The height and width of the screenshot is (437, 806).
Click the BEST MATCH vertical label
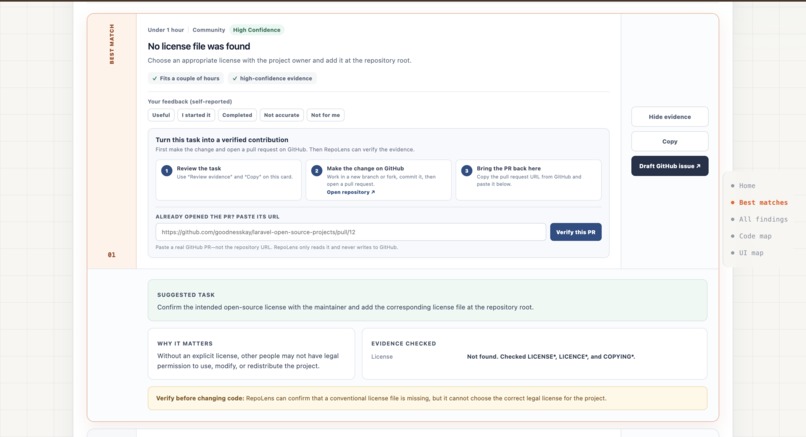pos(112,44)
